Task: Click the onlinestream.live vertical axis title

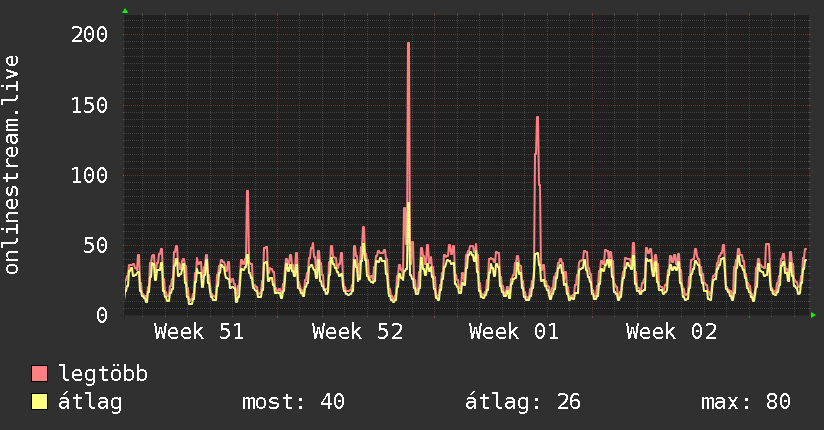Action: 12,165
